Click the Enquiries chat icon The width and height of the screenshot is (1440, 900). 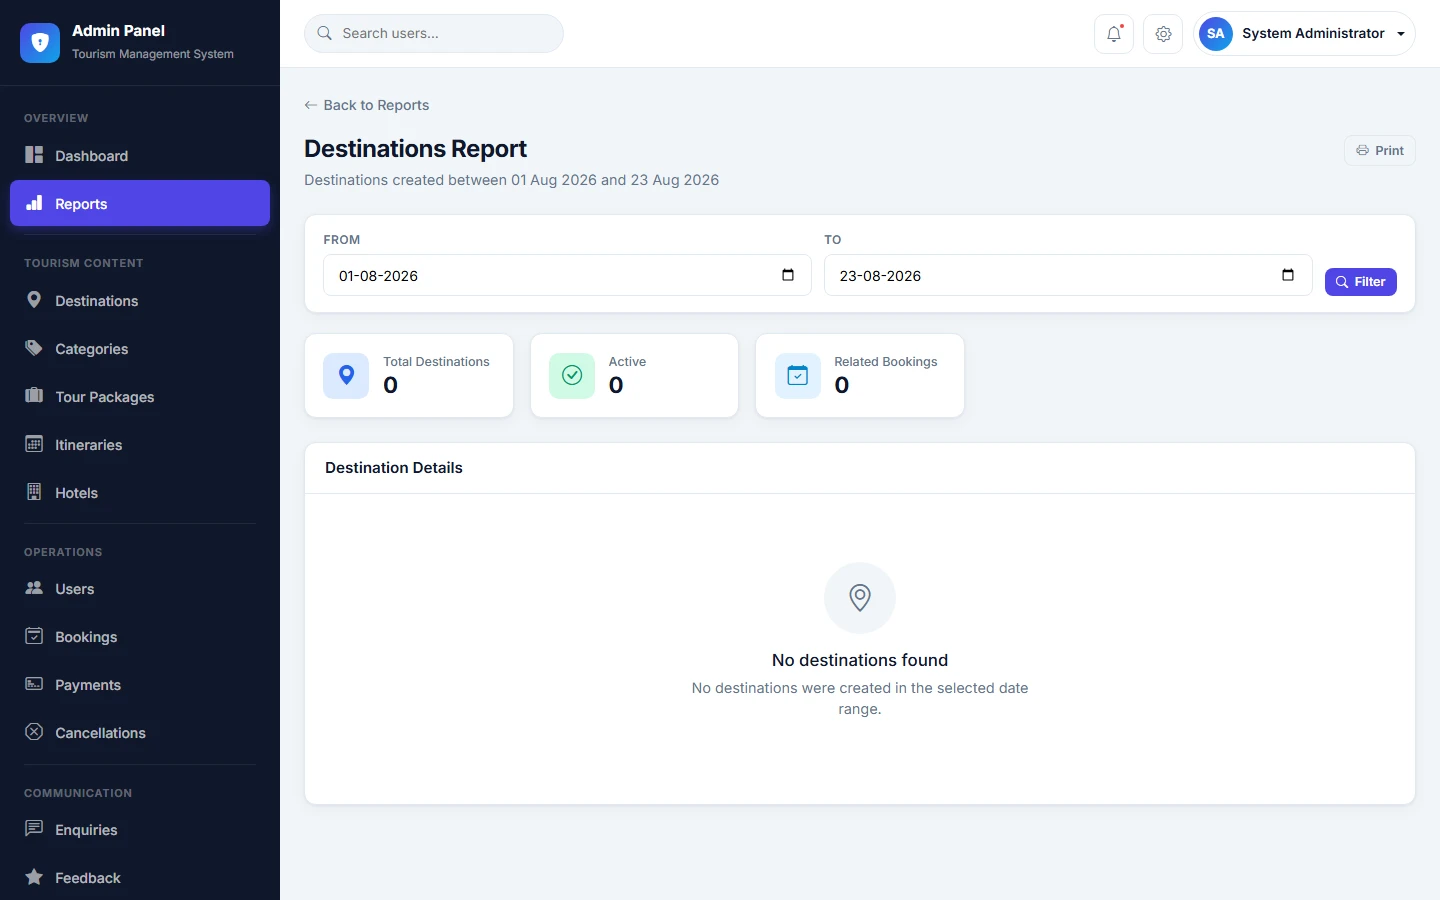pos(34,829)
